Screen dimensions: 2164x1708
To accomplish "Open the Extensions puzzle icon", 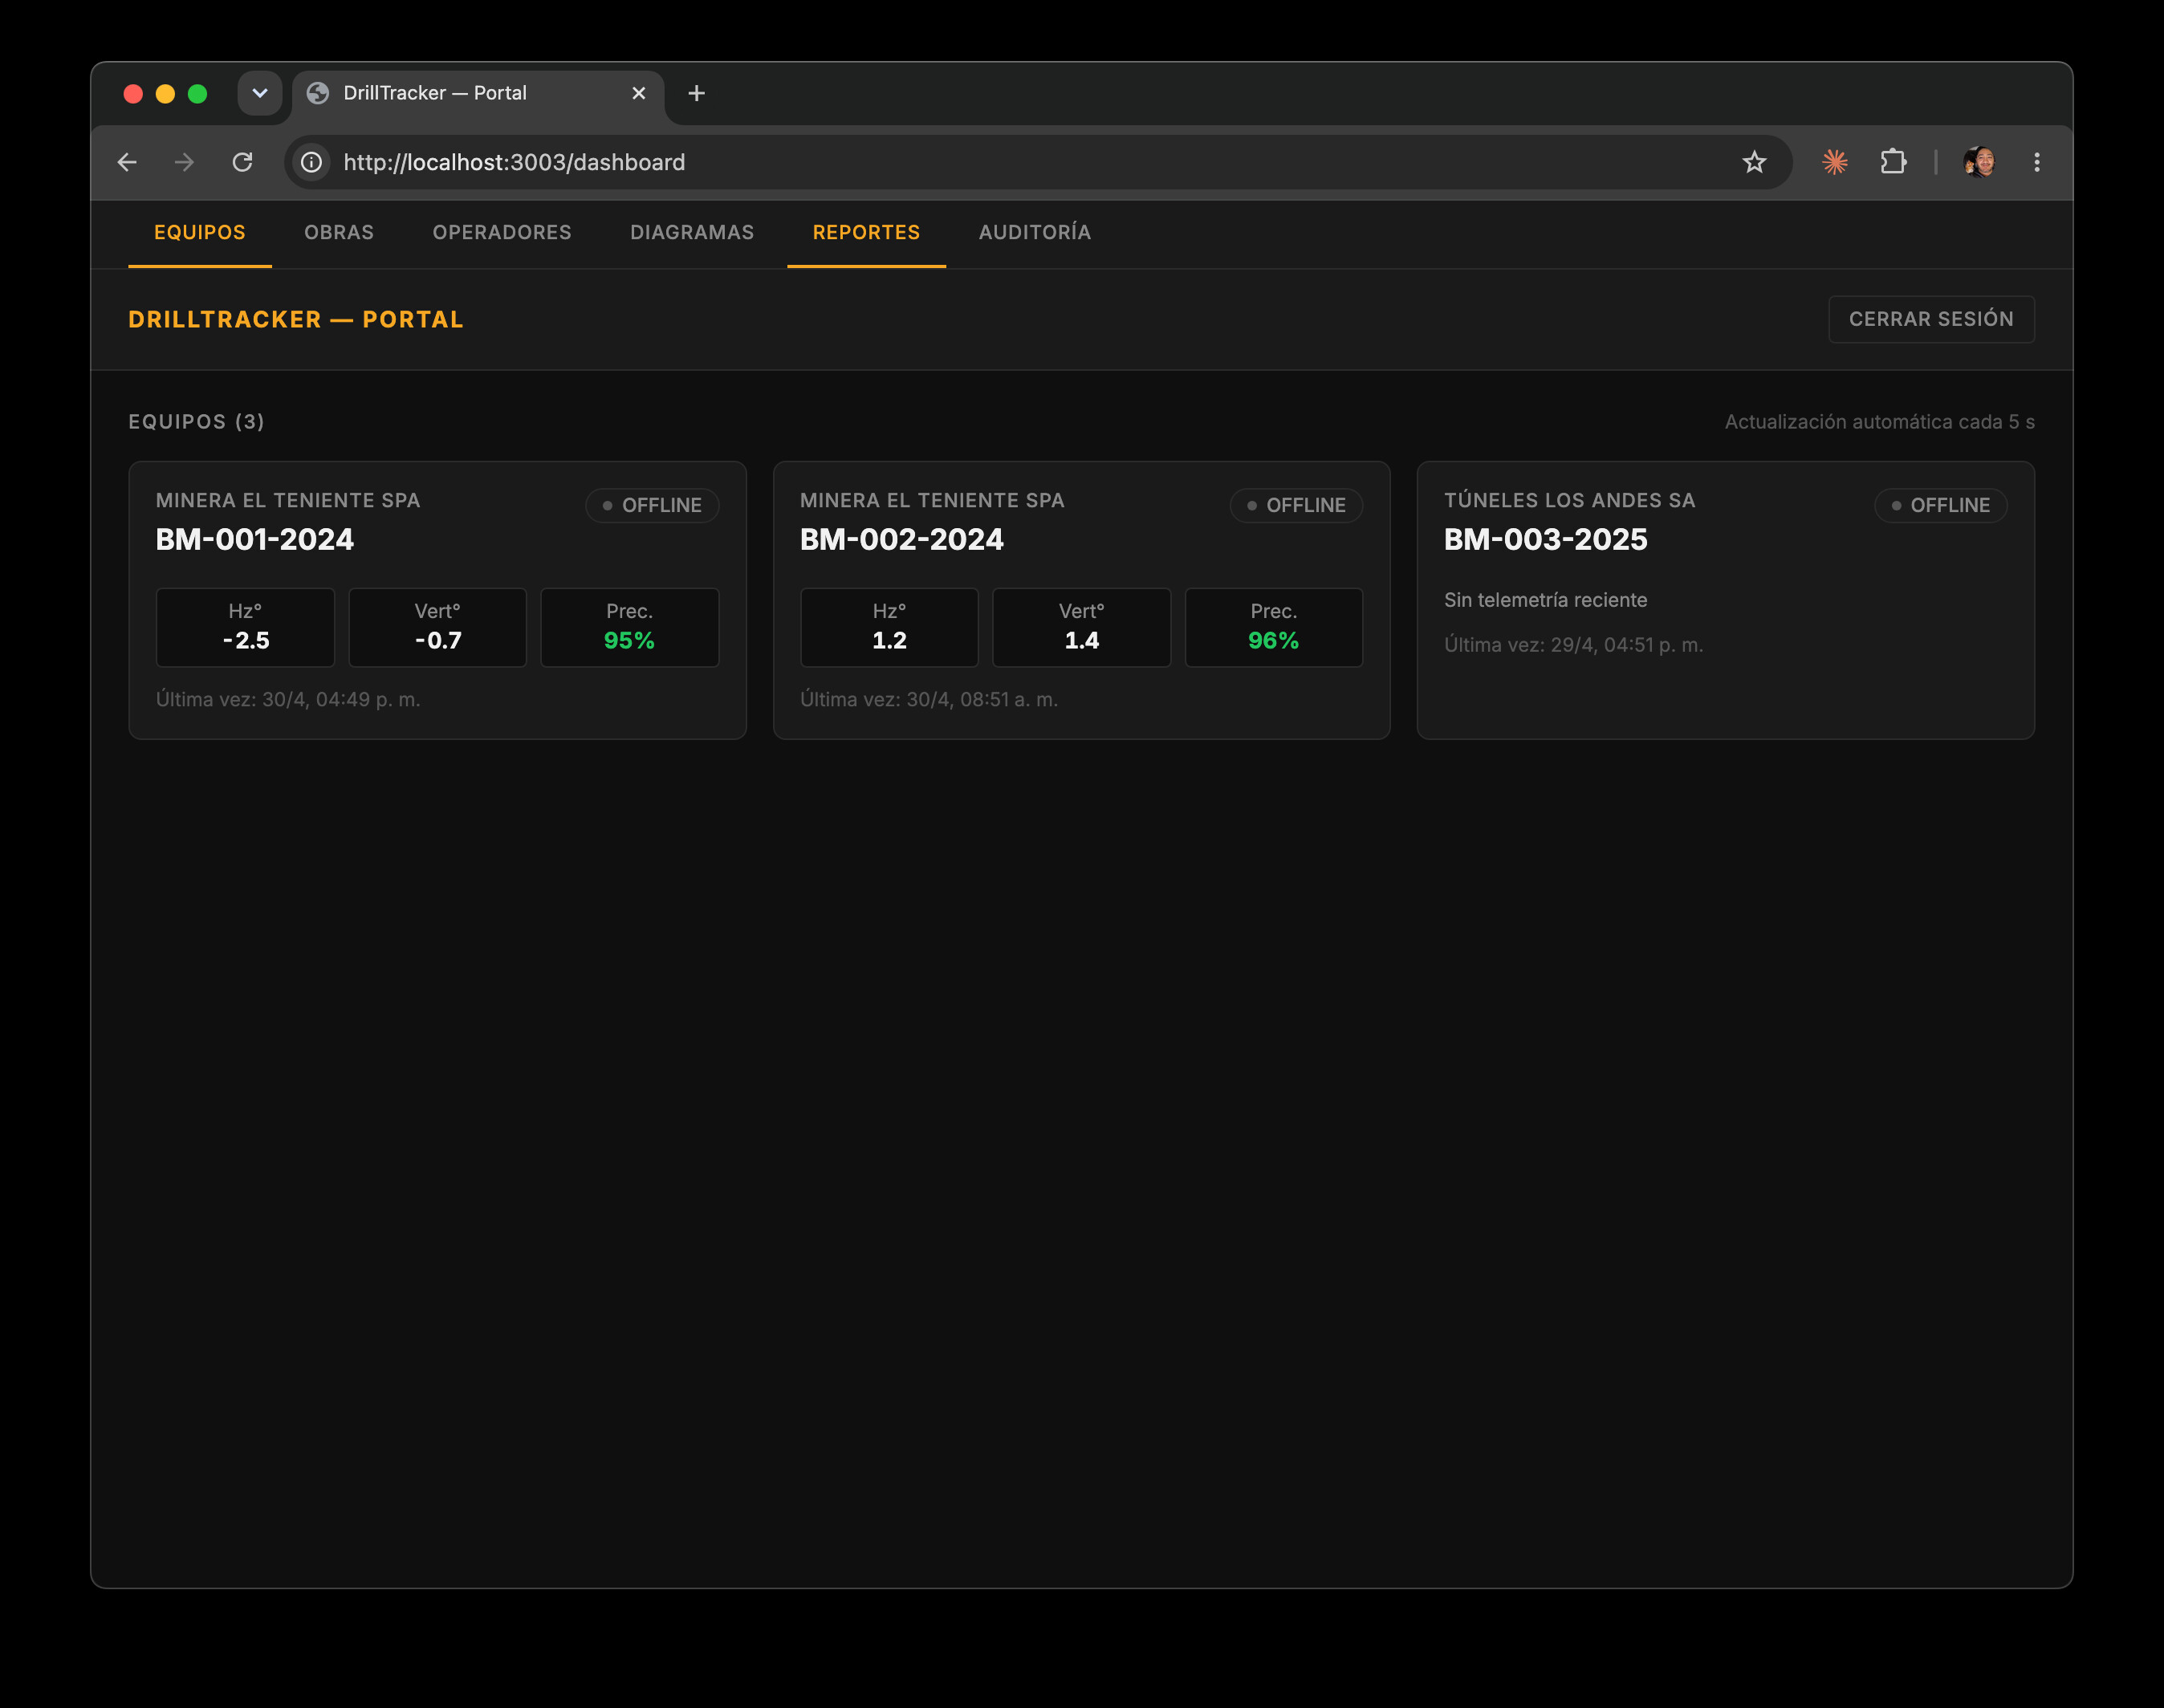I will coord(1893,162).
